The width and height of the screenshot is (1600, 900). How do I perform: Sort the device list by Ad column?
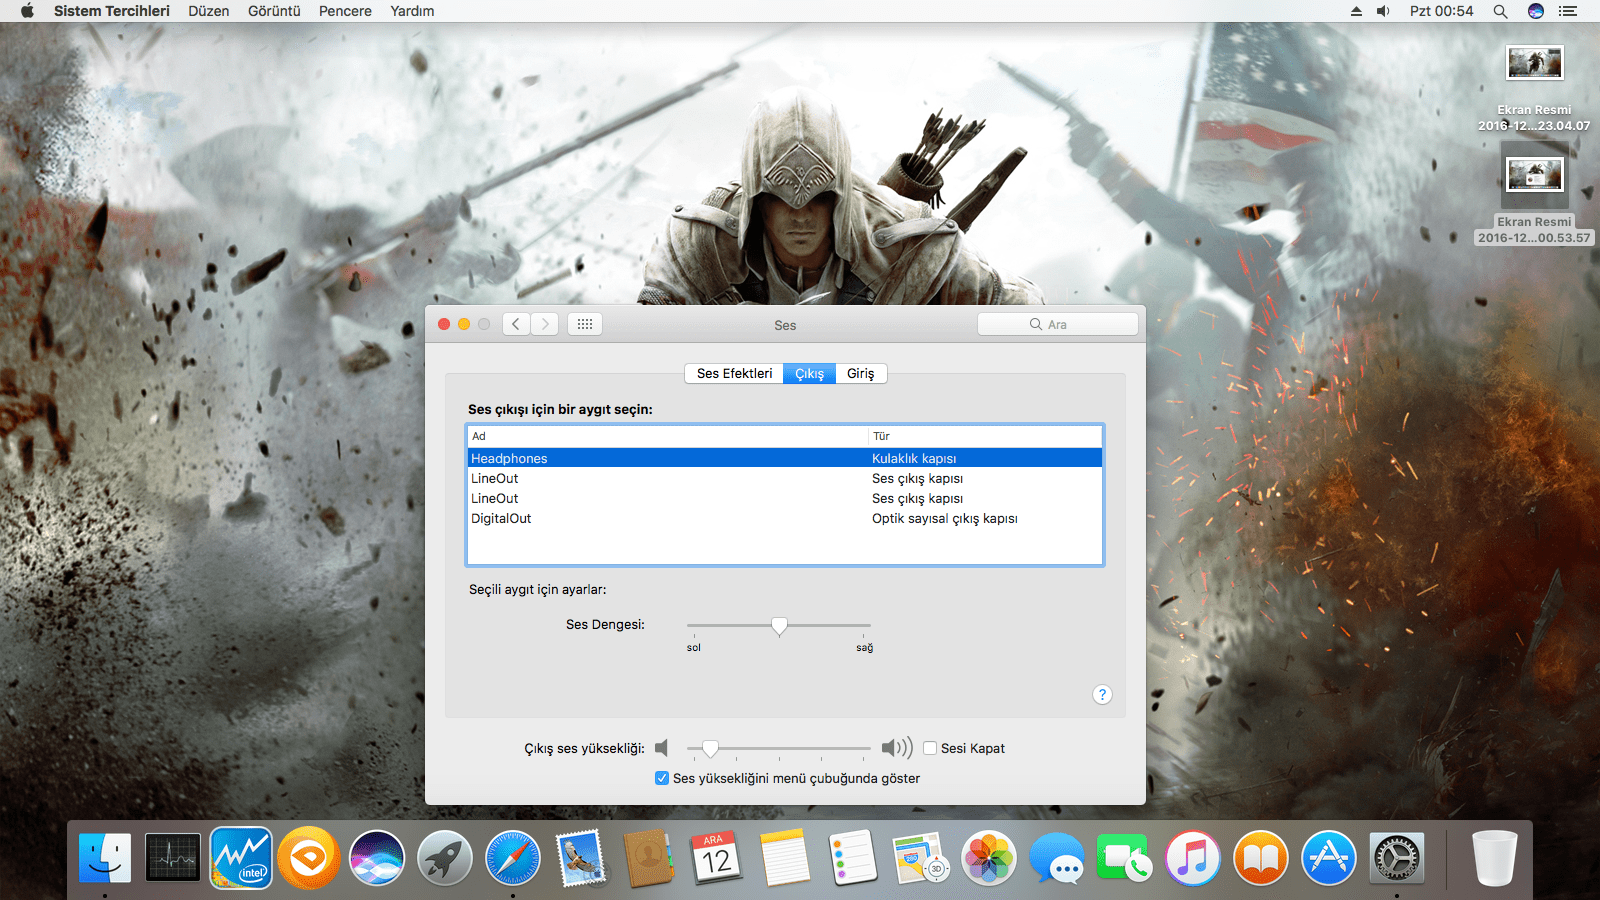coord(668,436)
